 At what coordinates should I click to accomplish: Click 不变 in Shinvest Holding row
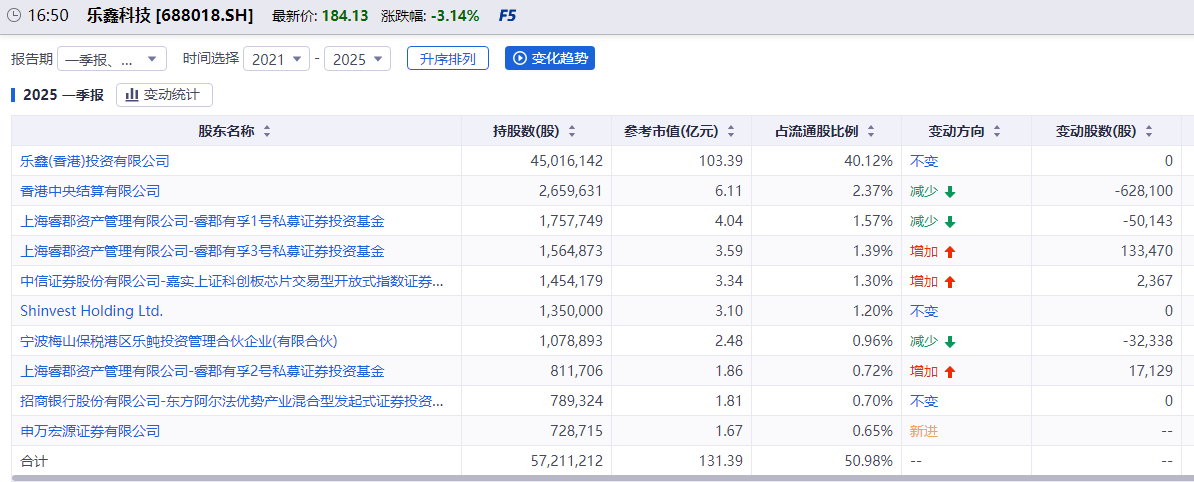pos(924,311)
